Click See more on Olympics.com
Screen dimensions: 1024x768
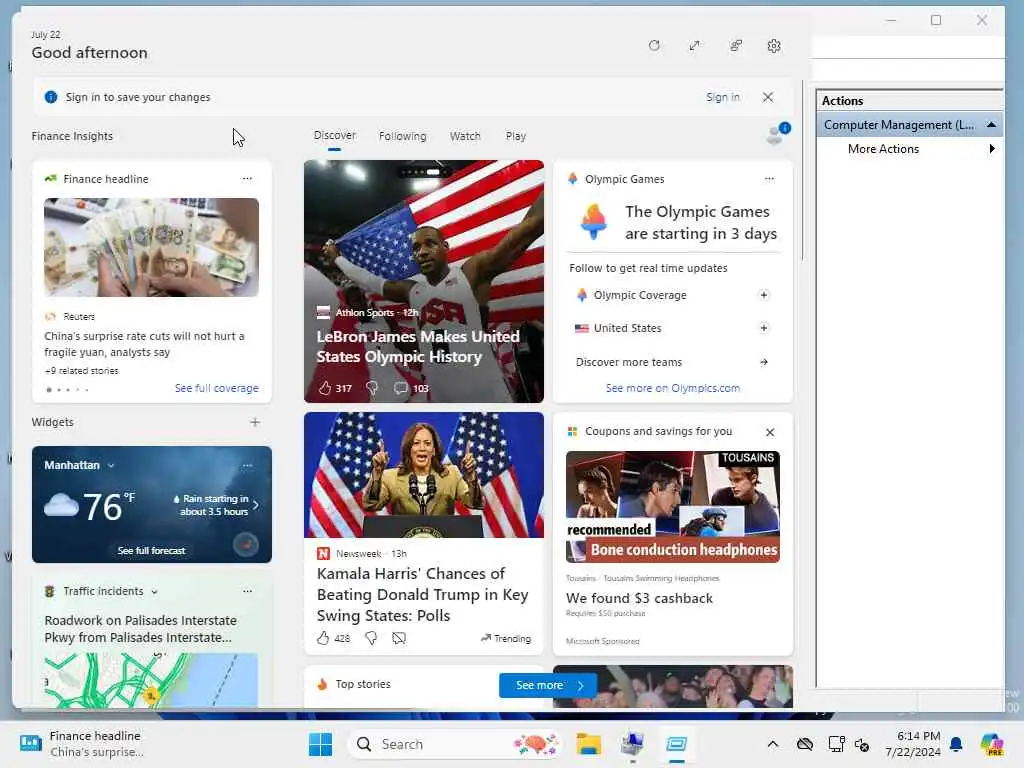point(673,388)
